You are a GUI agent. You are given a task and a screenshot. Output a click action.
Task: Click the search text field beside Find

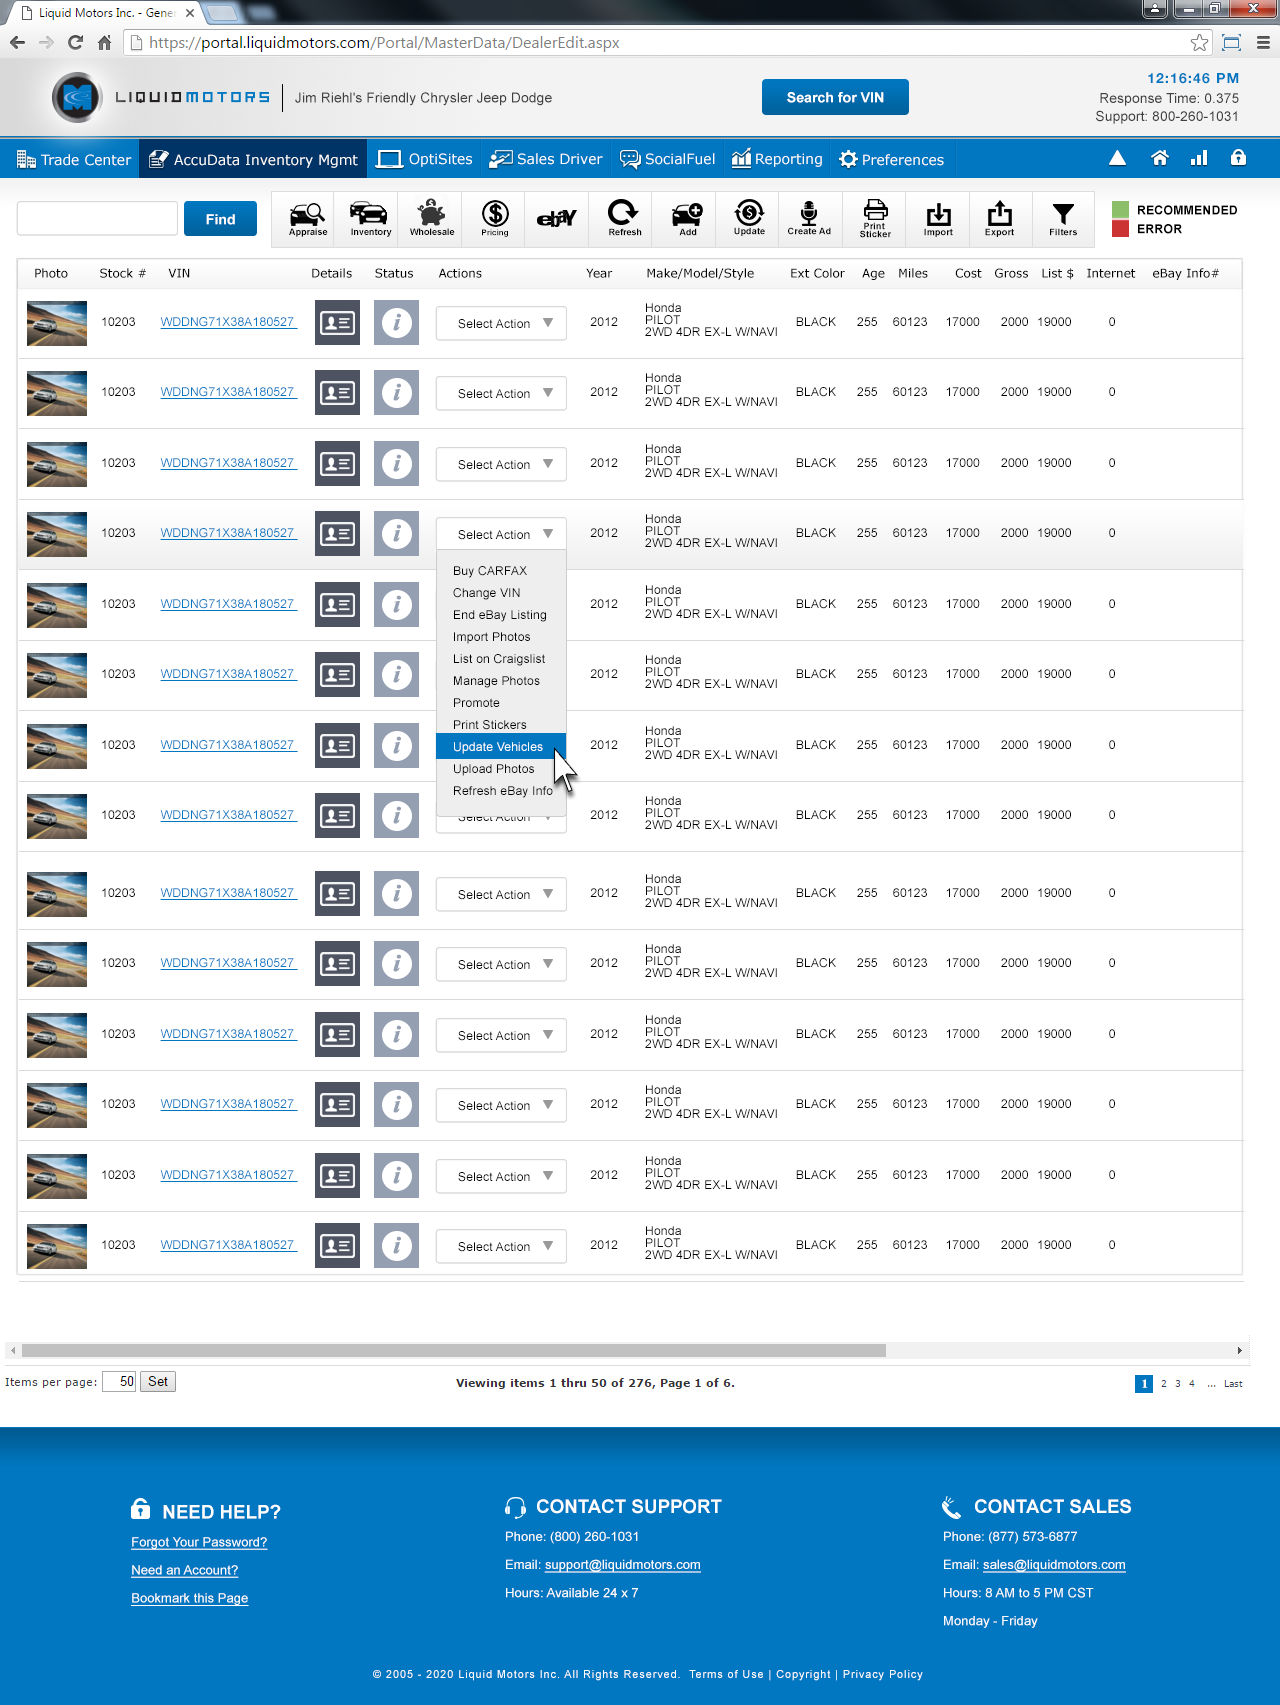[97, 219]
